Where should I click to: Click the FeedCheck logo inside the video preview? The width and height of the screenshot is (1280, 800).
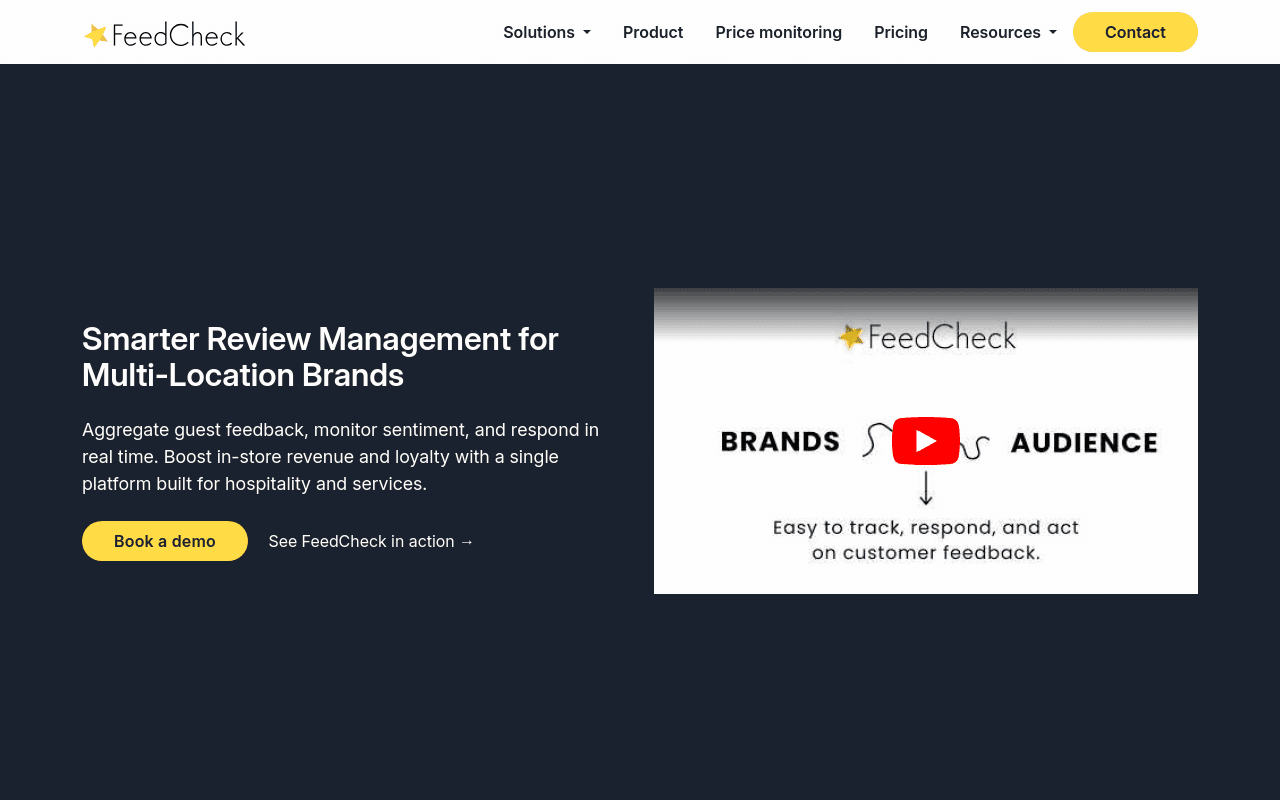coord(926,337)
